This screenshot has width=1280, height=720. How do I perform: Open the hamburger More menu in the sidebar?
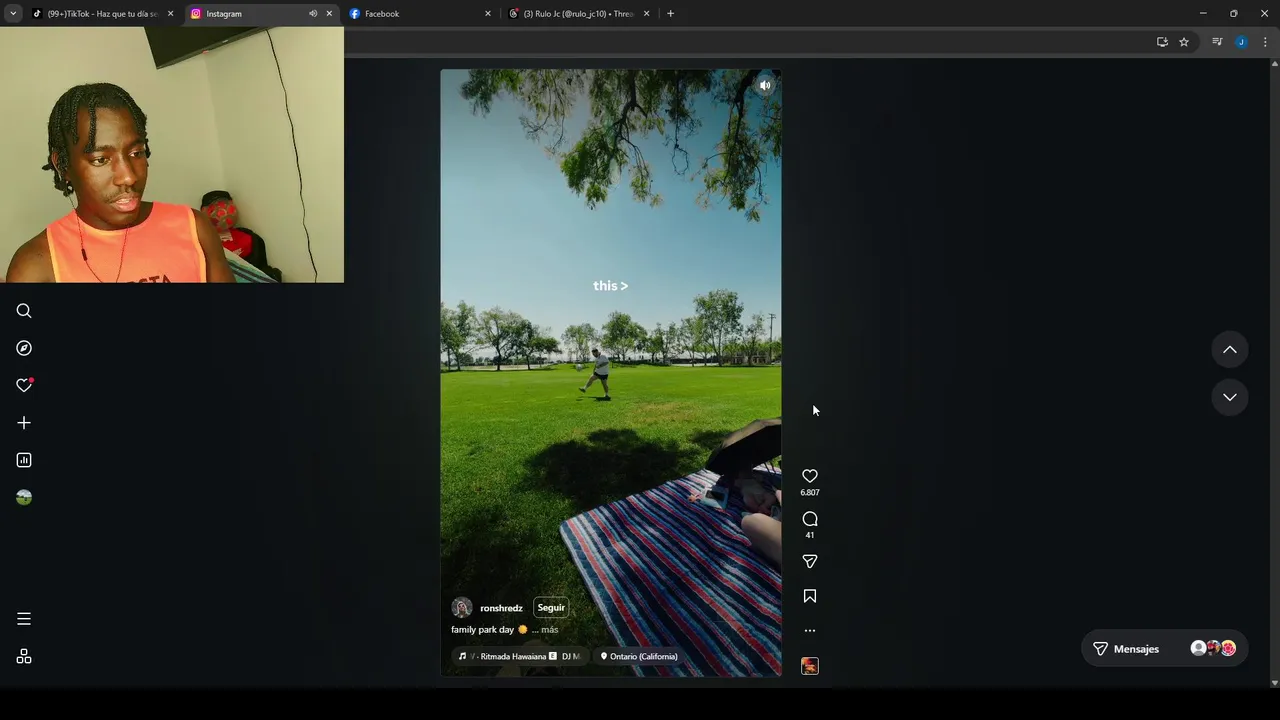click(24, 619)
